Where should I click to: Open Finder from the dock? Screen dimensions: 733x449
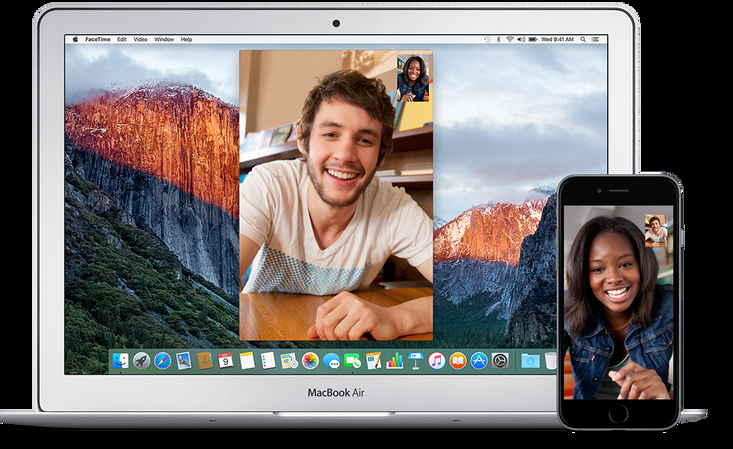(121, 361)
